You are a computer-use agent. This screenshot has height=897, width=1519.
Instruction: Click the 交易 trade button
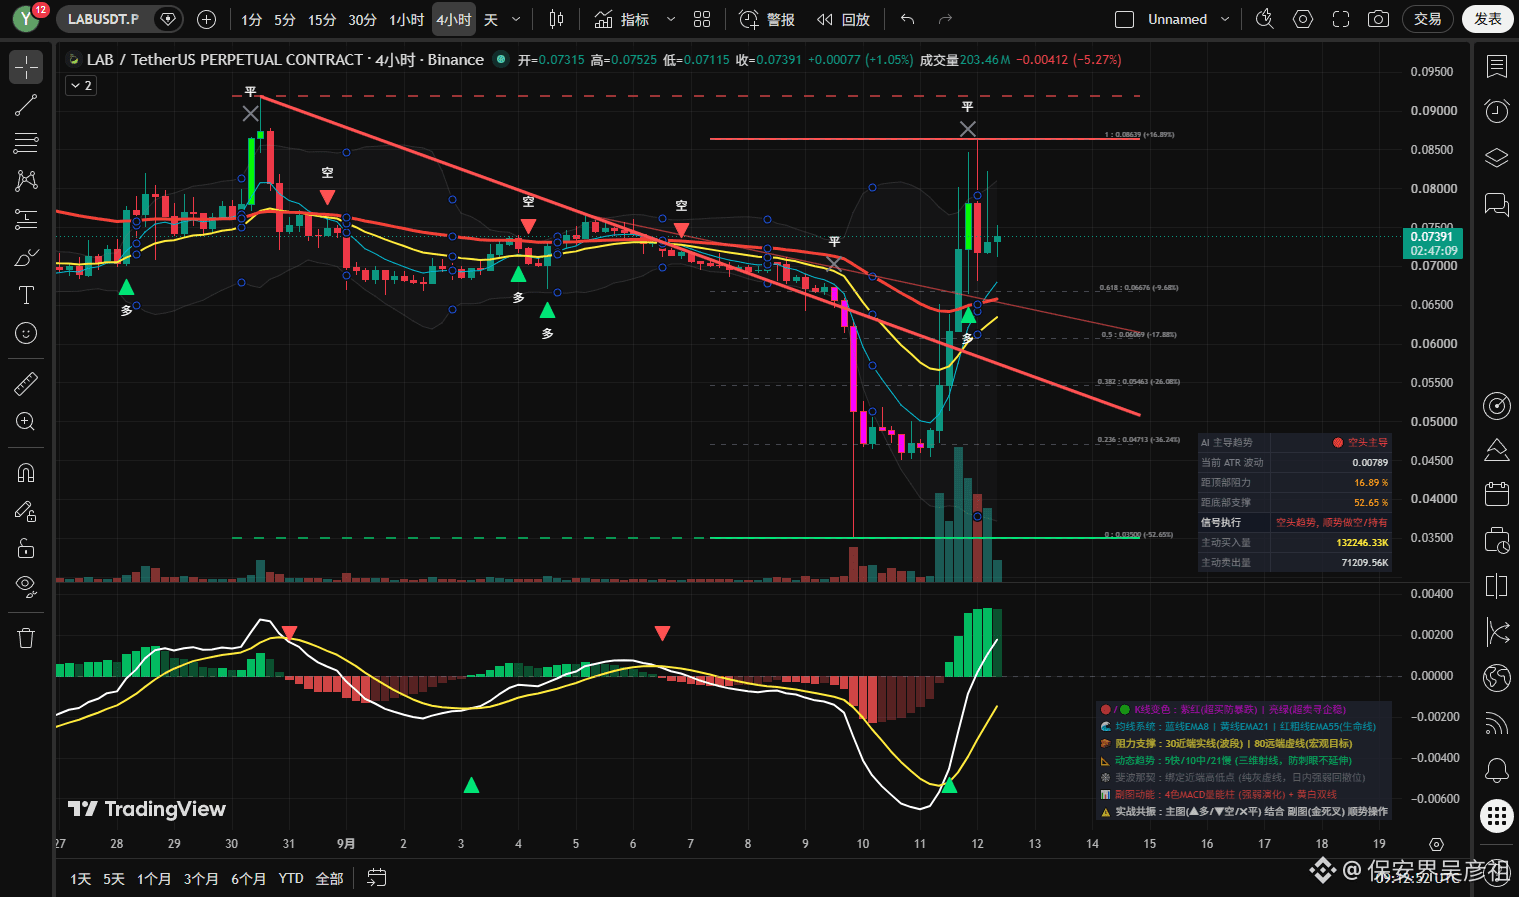[1427, 19]
